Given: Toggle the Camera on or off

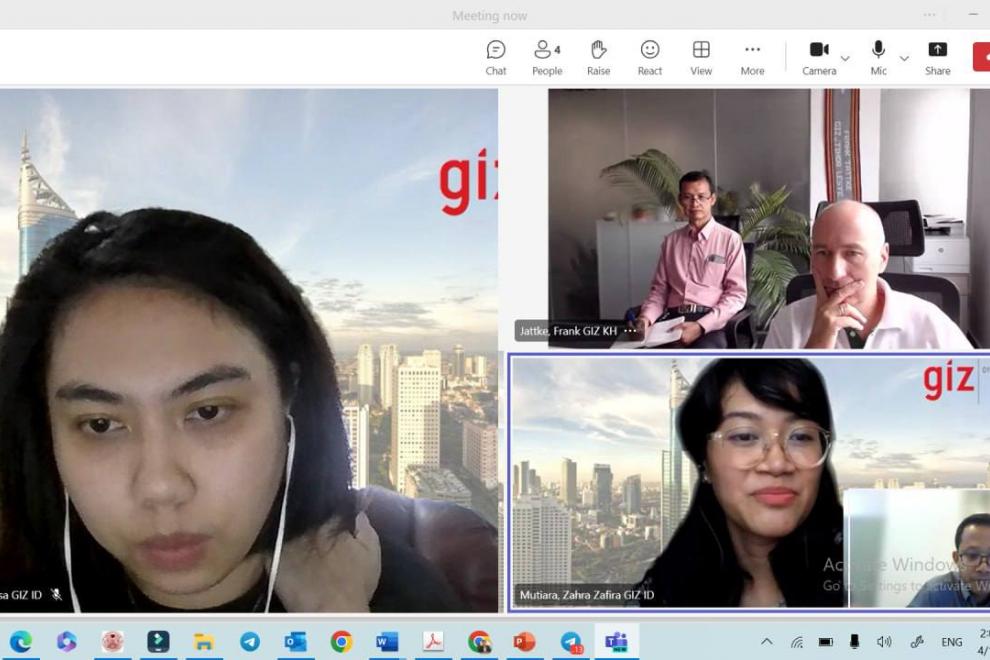Looking at the screenshot, I should tap(818, 57).
